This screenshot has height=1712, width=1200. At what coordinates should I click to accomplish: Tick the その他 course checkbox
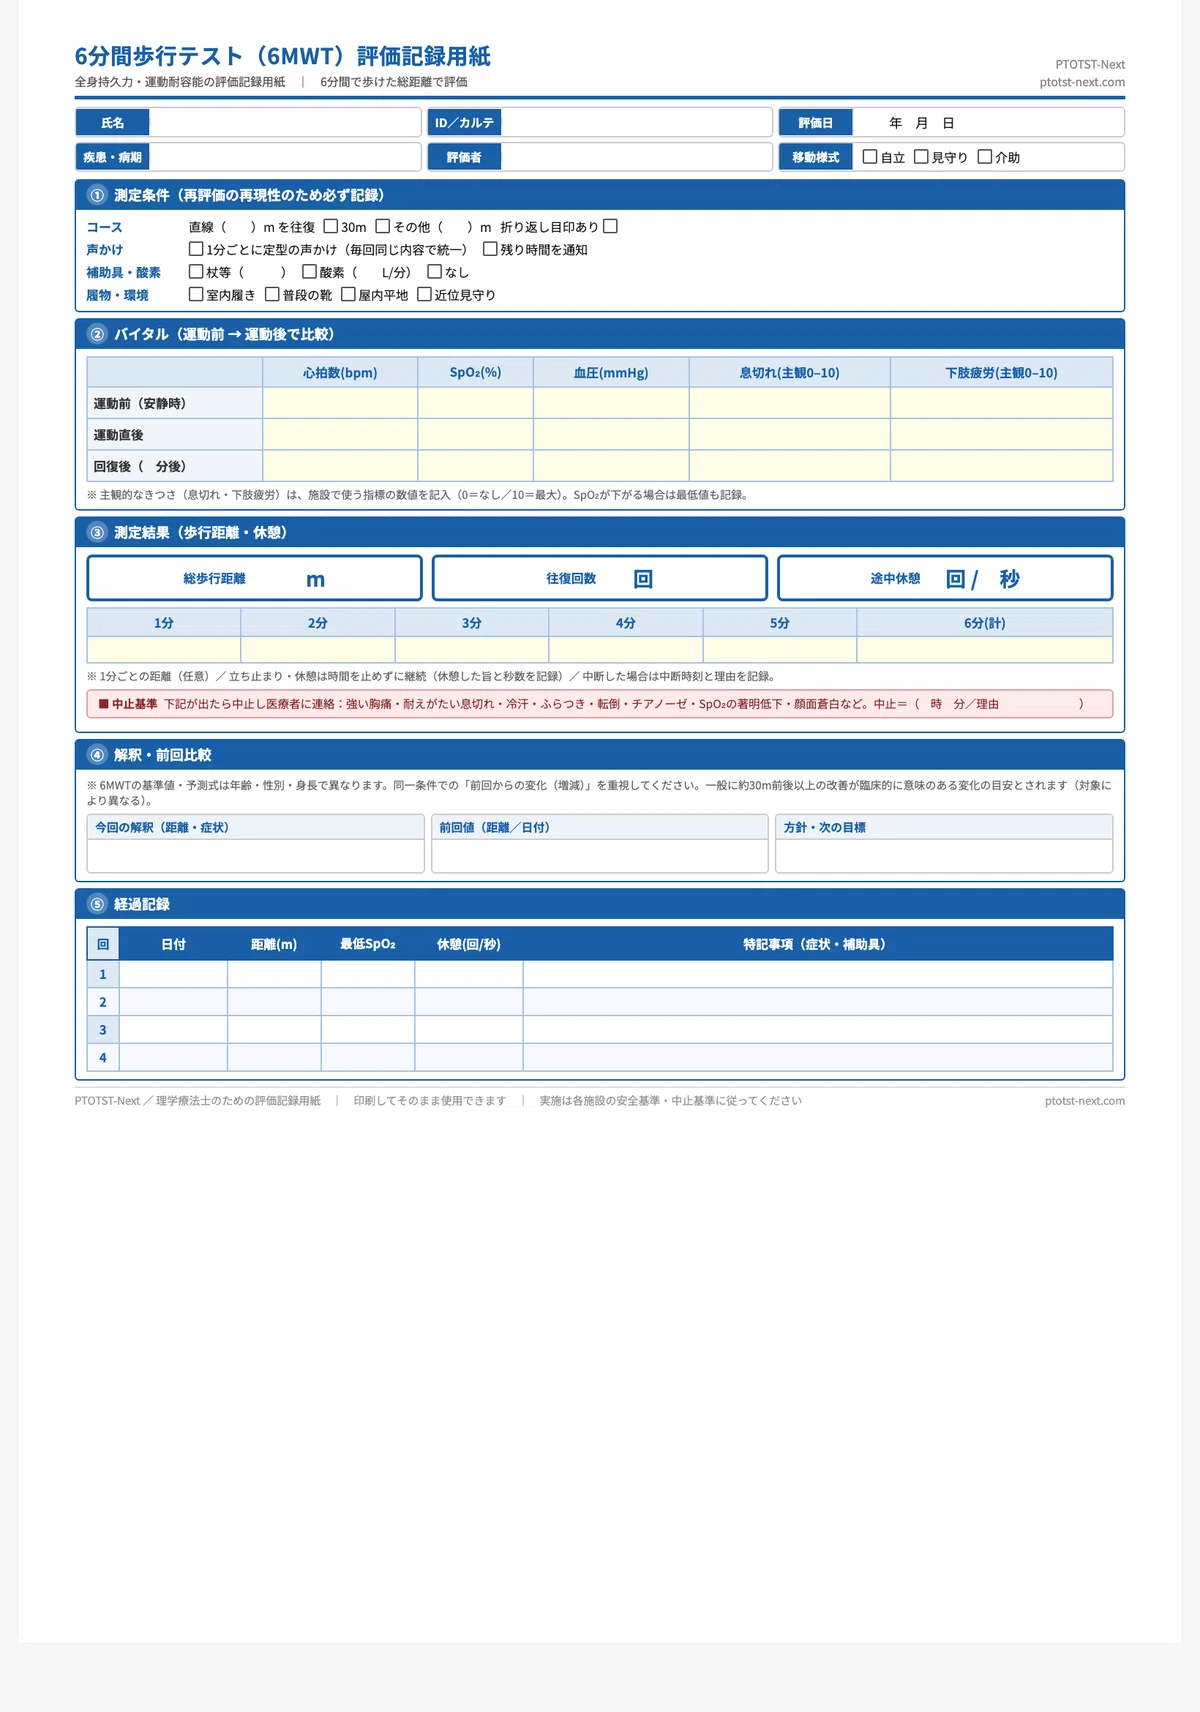tap(382, 227)
